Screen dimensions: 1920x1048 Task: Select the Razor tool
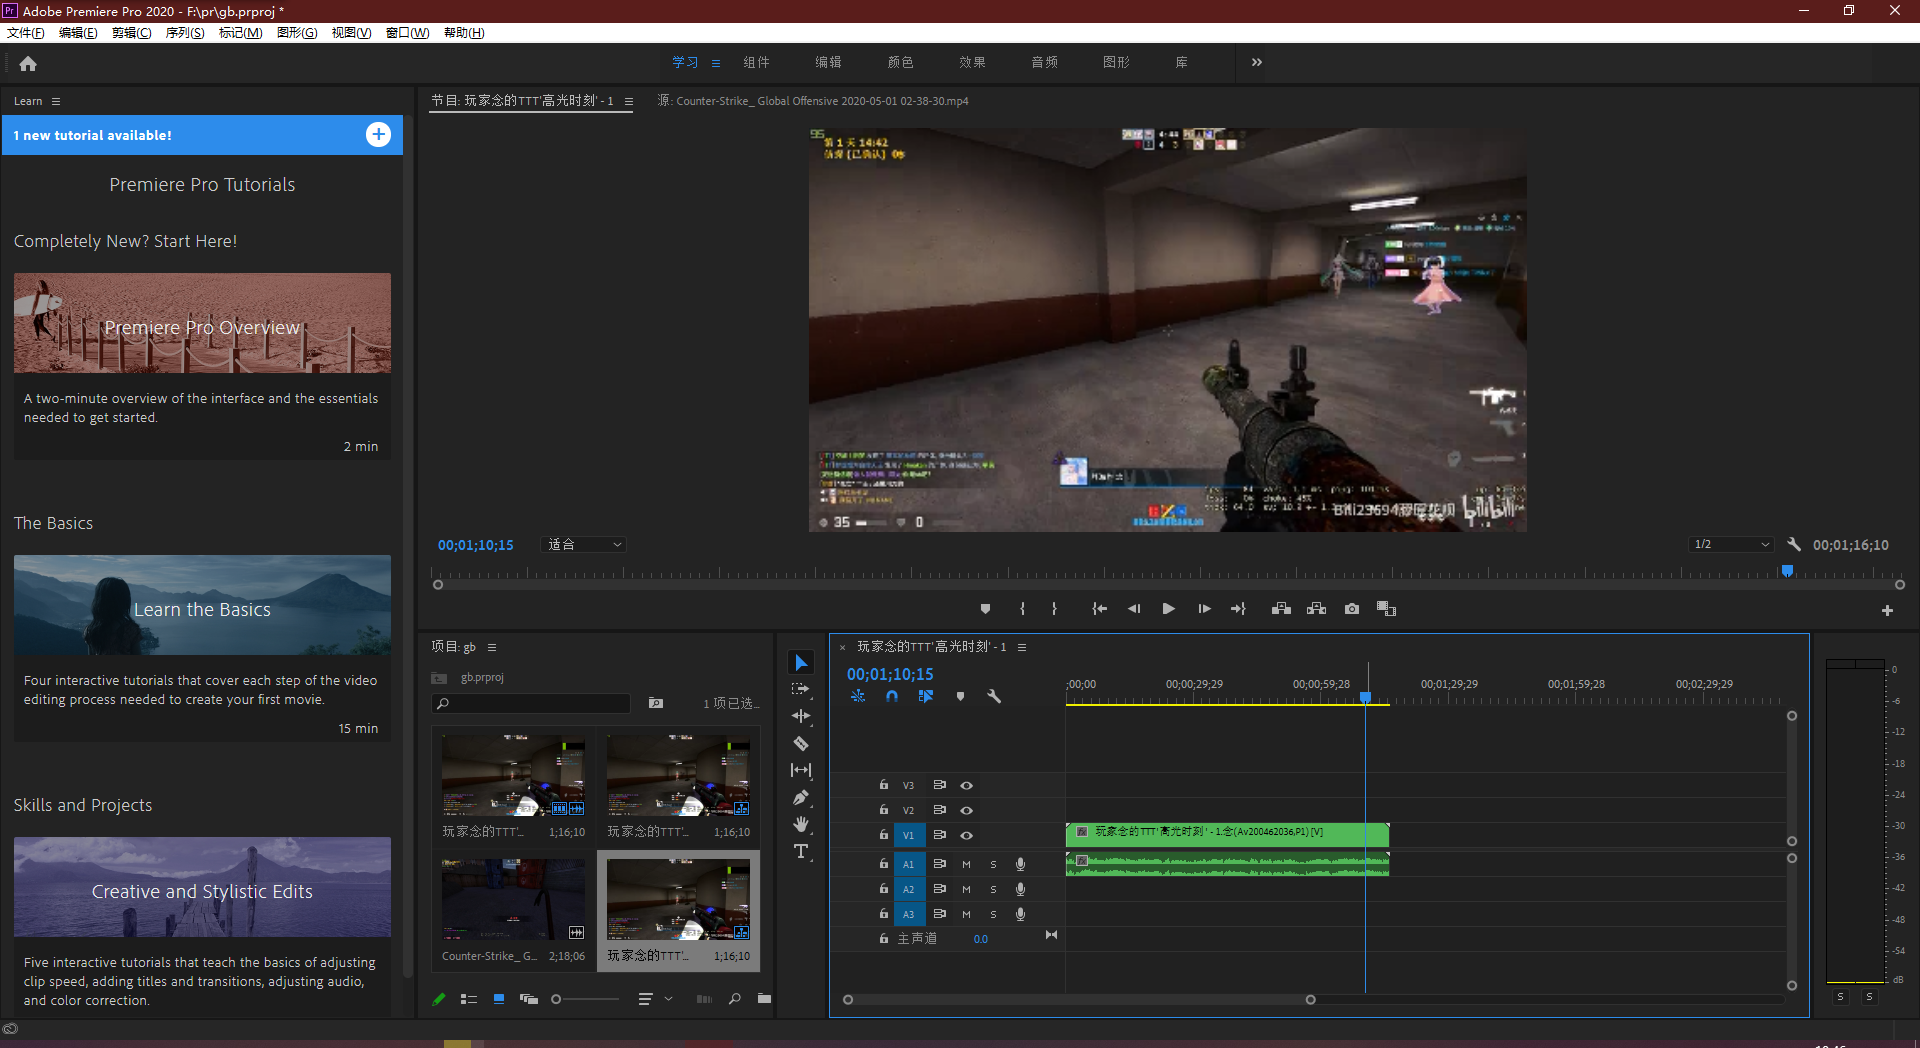(801, 744)
